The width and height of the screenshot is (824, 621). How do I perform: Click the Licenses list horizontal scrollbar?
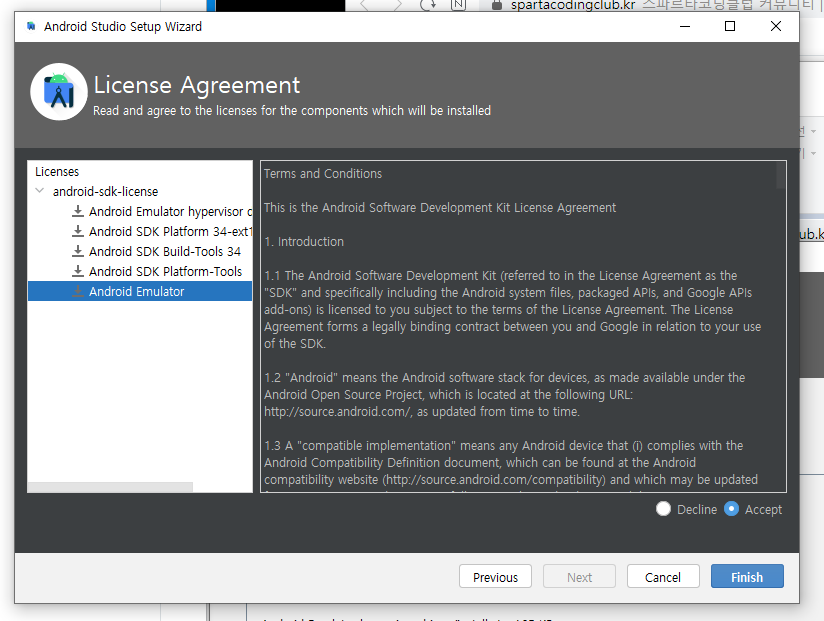pos(110,487)
